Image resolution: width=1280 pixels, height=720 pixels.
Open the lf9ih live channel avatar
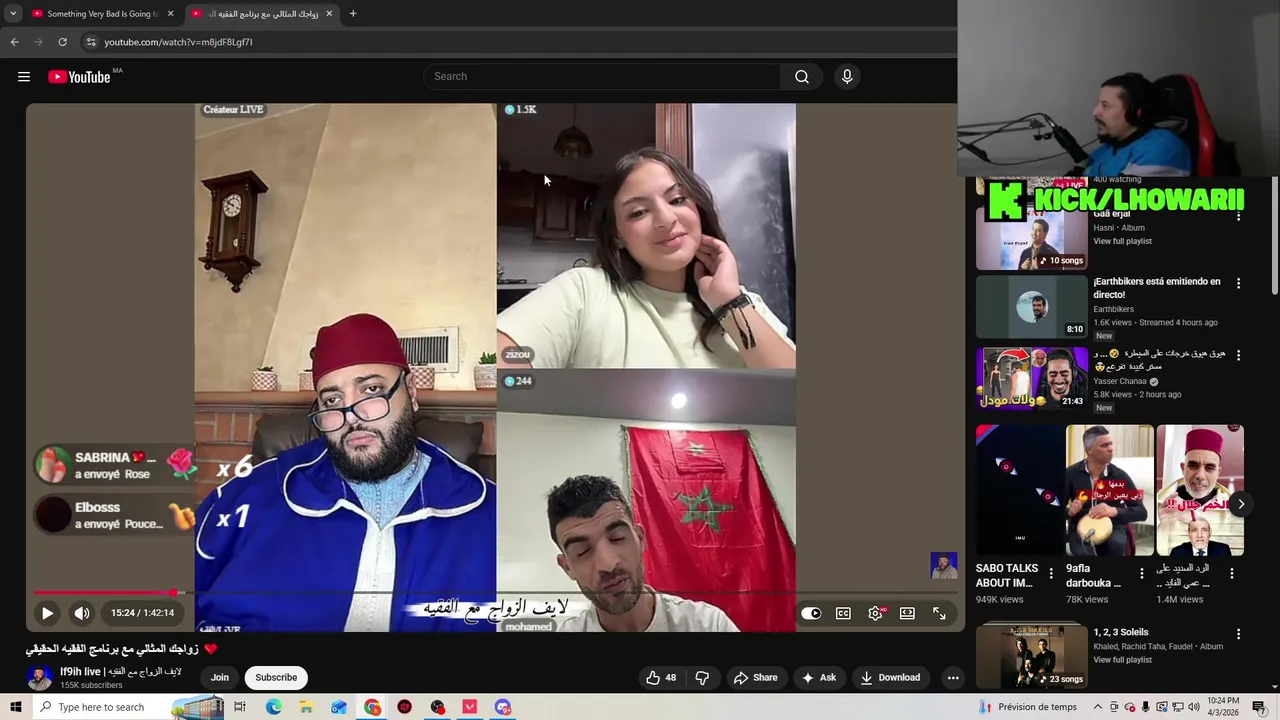[39, 677]
